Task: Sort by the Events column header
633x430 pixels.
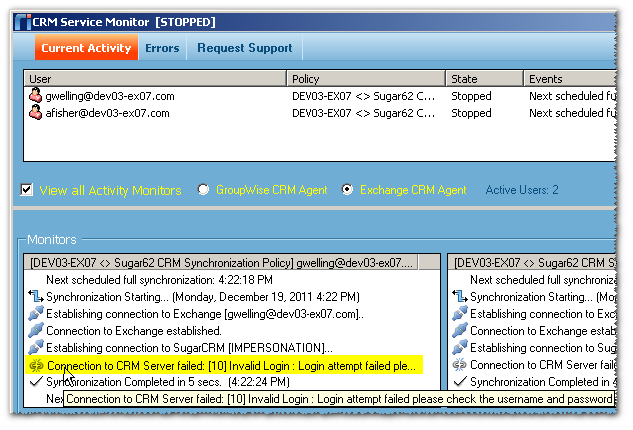Action: click(570, 79)
